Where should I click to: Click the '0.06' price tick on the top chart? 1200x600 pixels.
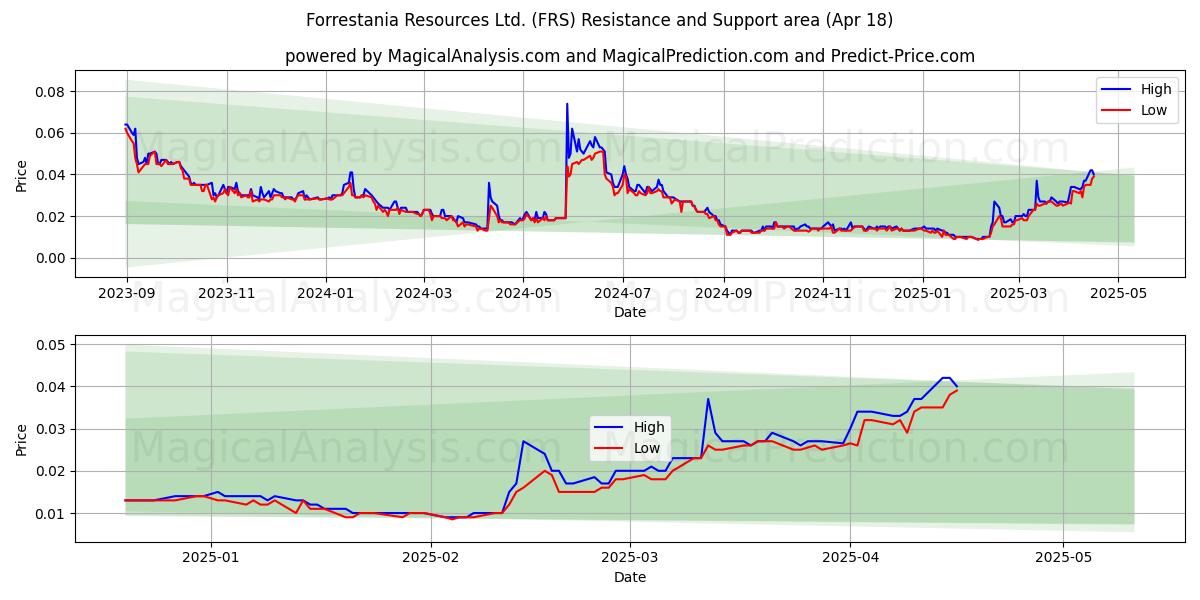click(50, 133)
